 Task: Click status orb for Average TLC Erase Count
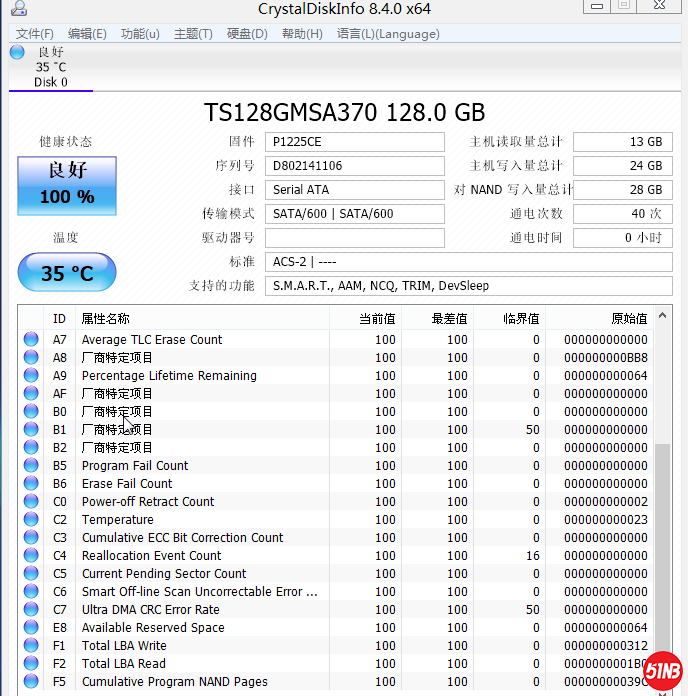coord(31,340)
